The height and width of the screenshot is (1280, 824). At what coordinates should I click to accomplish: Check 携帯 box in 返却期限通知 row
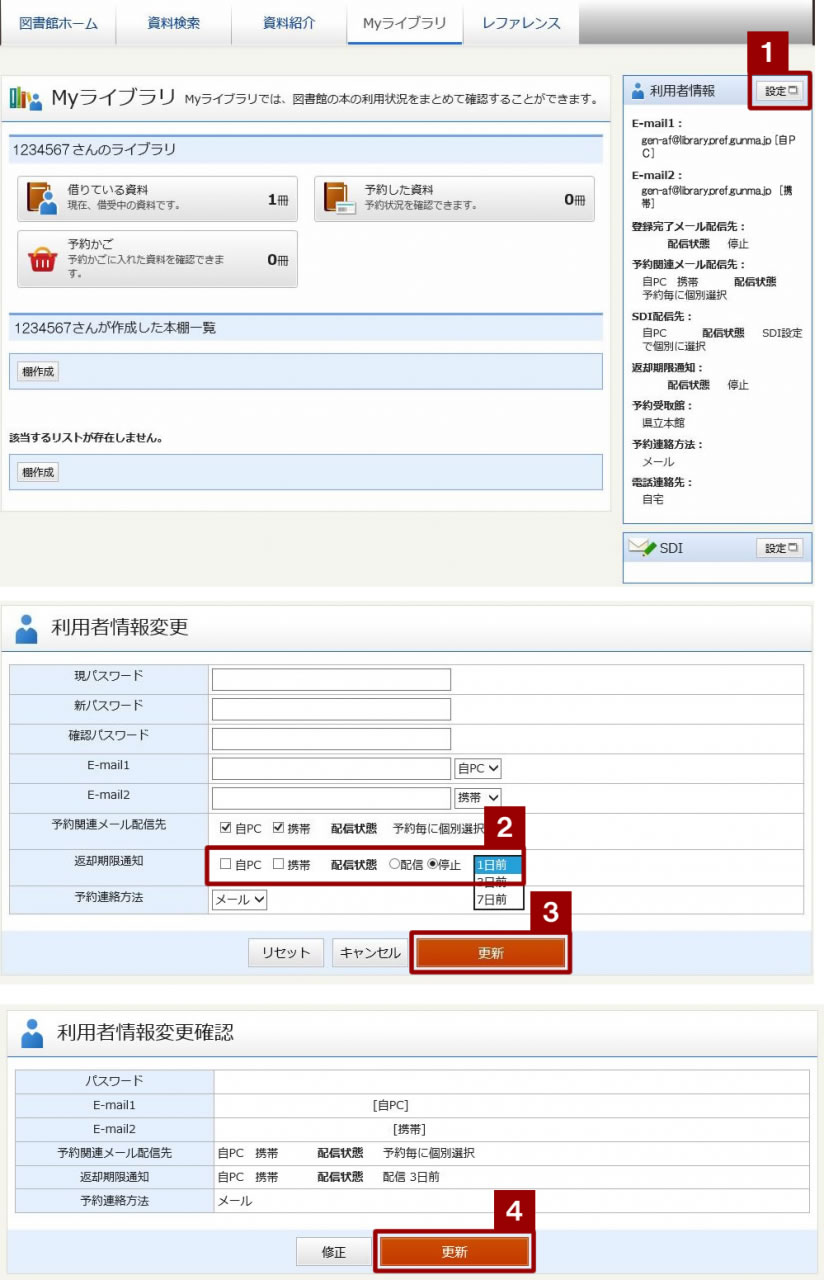click(279, 865)
